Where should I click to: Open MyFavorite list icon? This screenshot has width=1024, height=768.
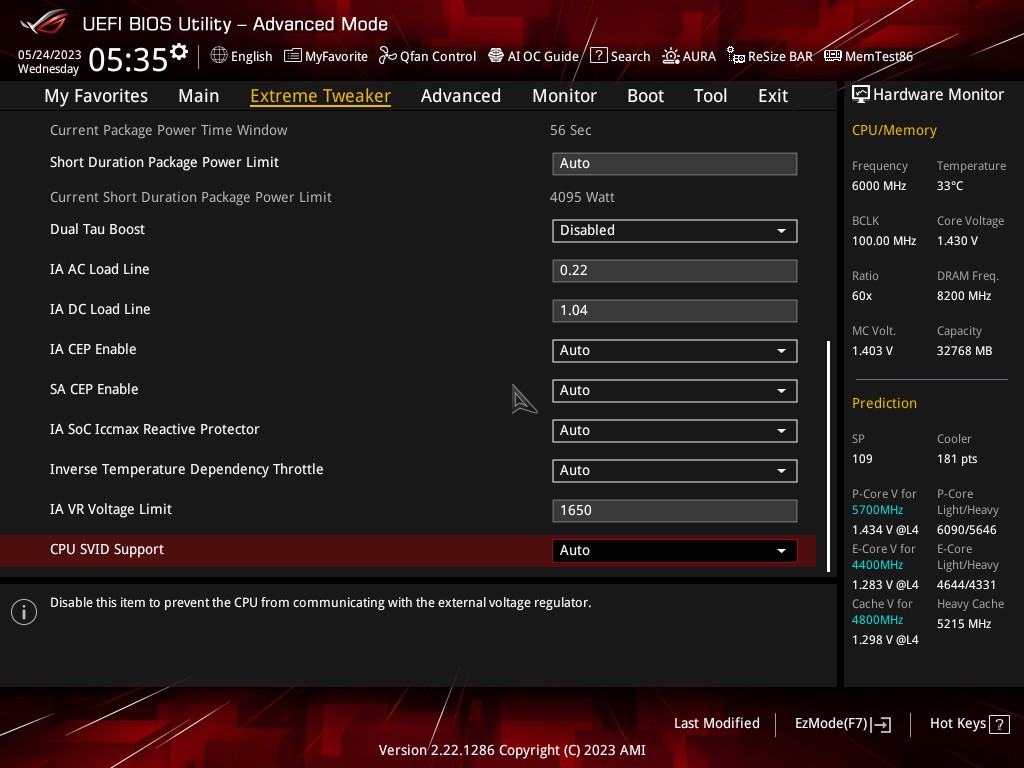pyautogui.click(x=293, y=56)
